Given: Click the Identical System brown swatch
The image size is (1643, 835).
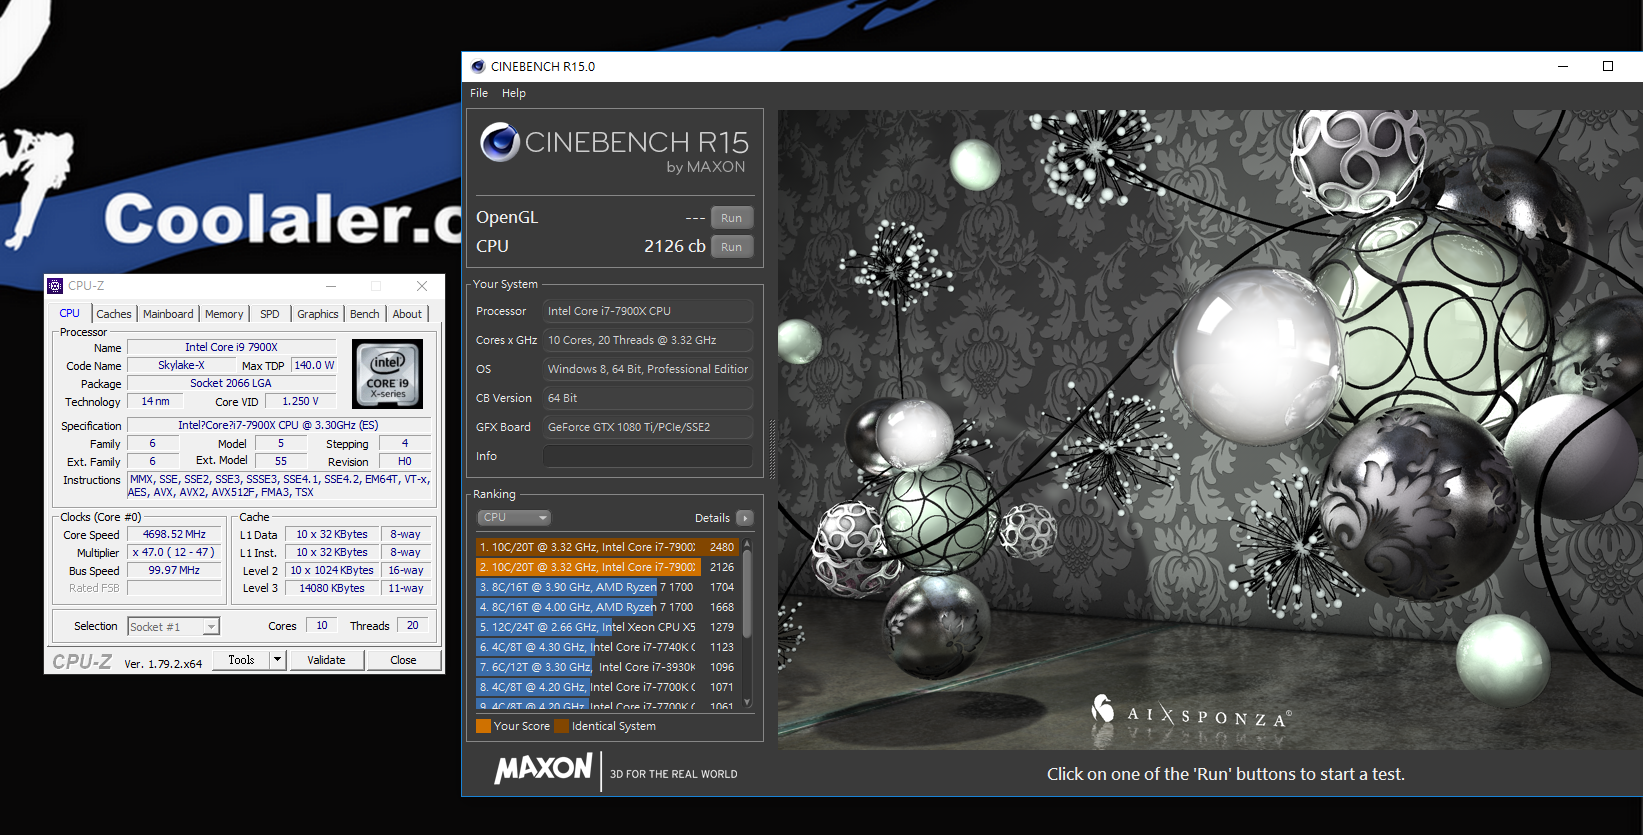Looking at the screenshot, I should pyautogui.click(x=562, y=726).
